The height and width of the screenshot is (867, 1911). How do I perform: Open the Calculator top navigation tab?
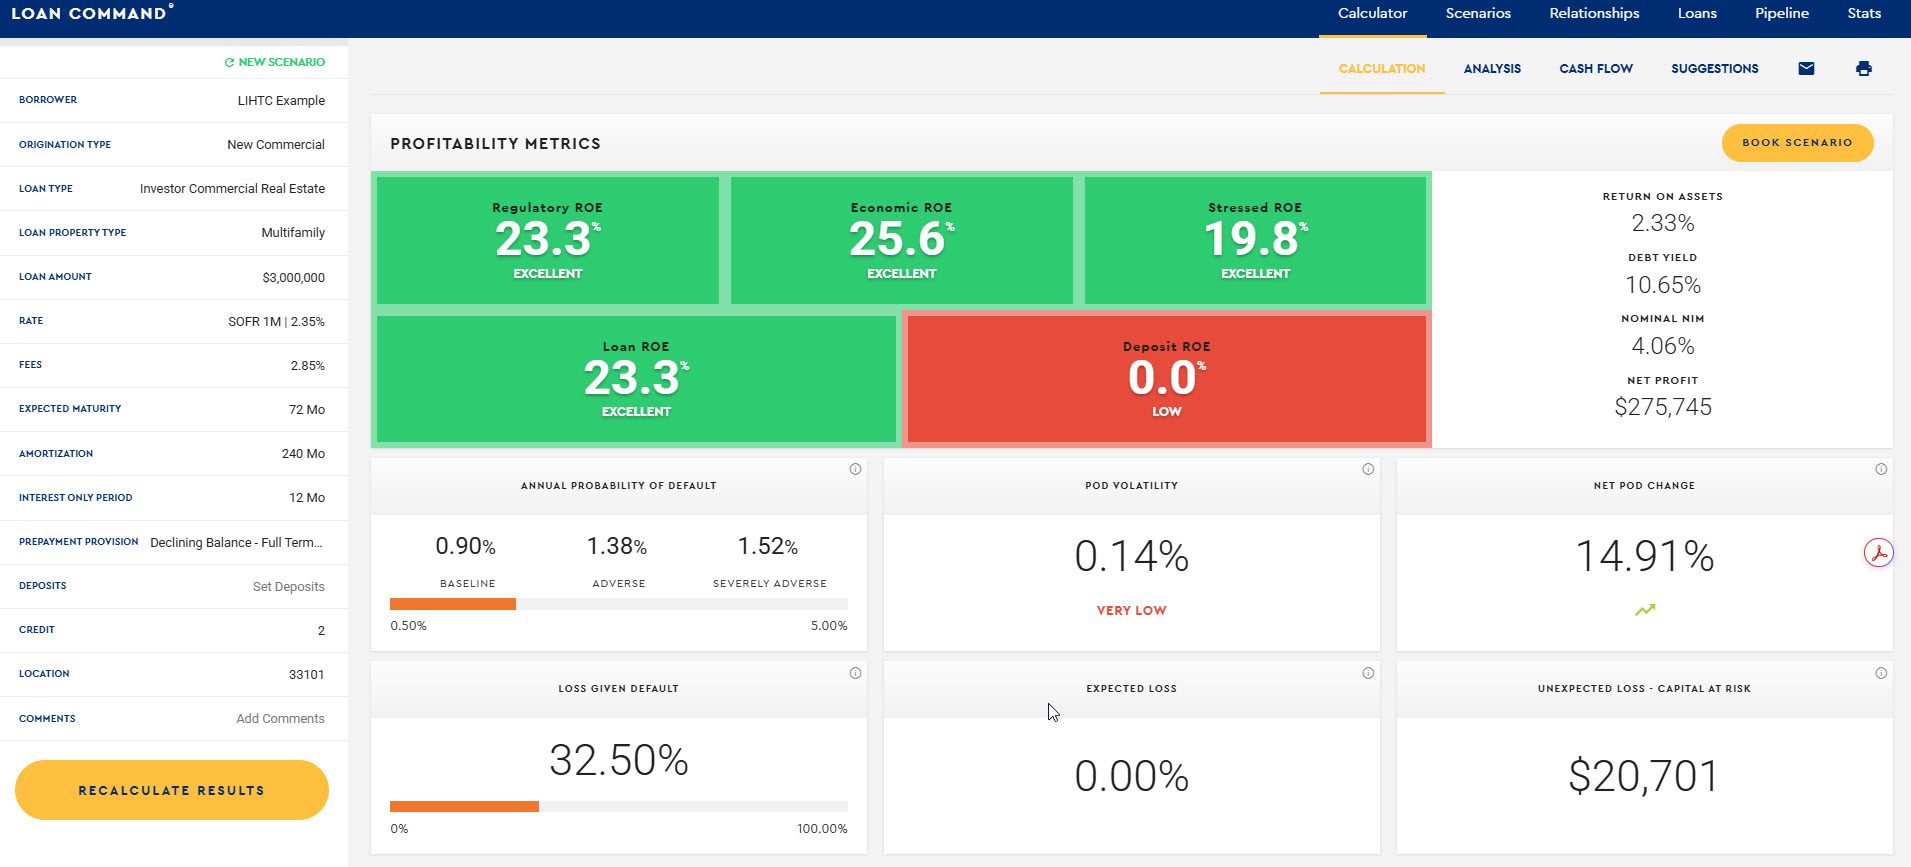coord(1372,13)
